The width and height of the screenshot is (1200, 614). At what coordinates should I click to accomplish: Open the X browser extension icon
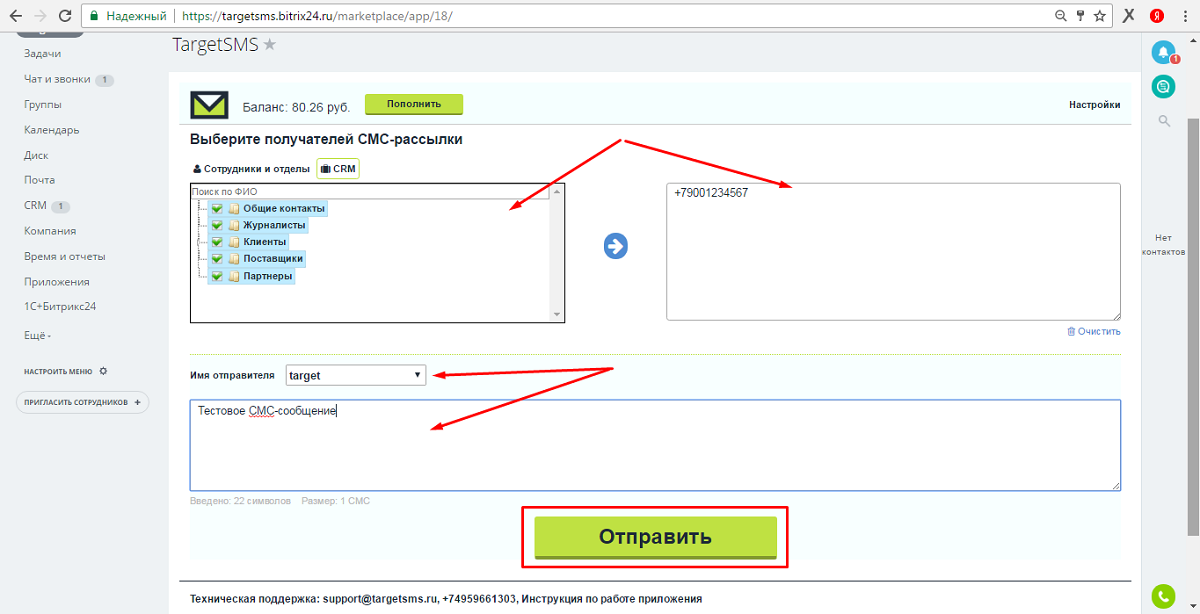pos(1128,16)
